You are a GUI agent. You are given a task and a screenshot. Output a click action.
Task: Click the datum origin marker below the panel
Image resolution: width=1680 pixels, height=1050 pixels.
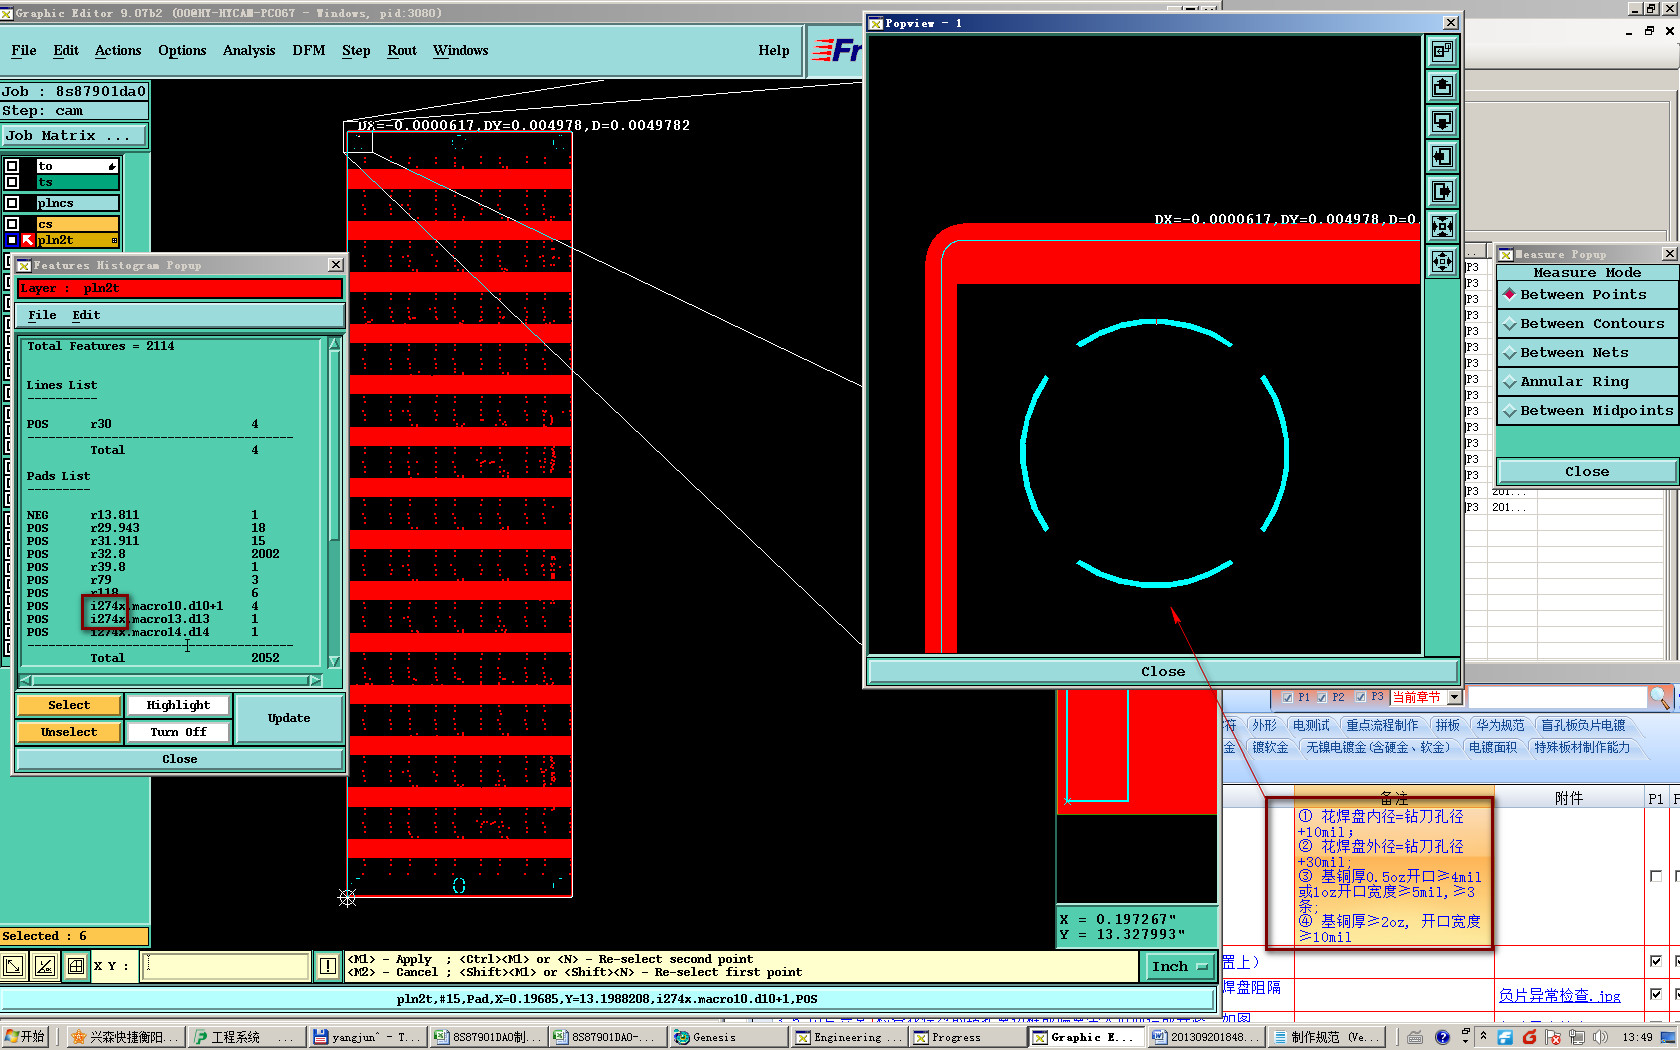[x=347, y=897]
